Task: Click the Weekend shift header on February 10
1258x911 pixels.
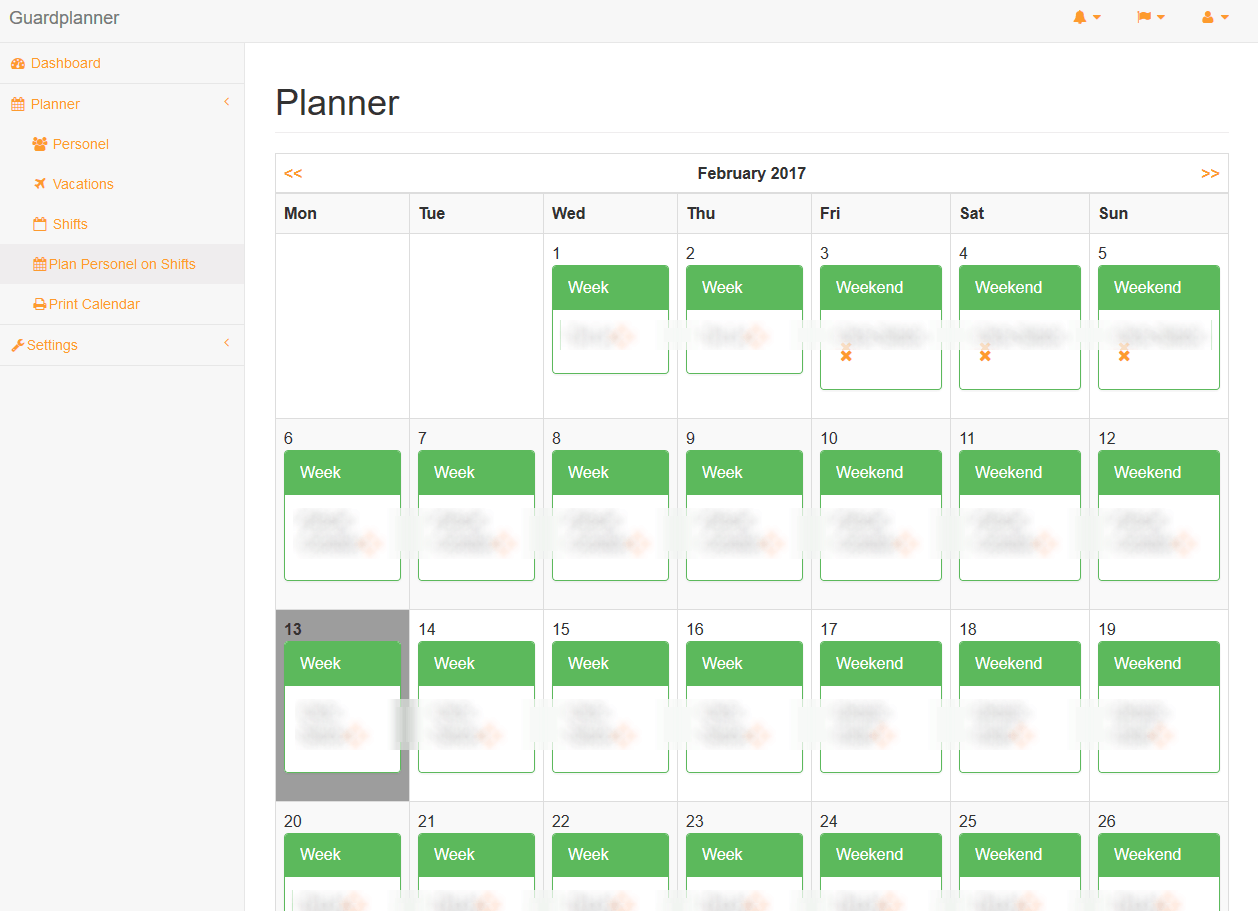Action: (880, 472)
